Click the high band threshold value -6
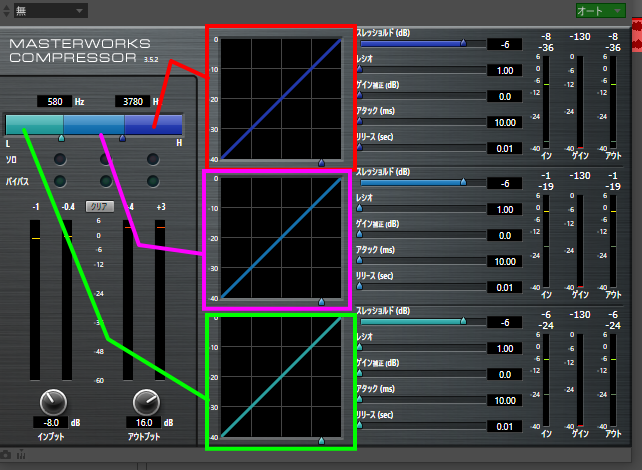Screen dimensions: 642x470 tap(504, 44)
